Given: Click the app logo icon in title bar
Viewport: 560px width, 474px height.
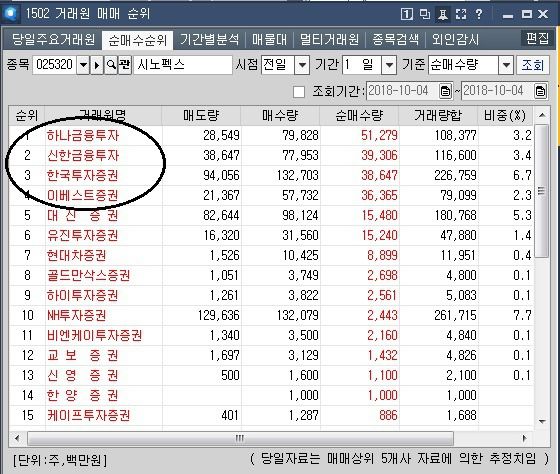Looking at the screenshot, I should pyautogui.click(x=10, y=14).
